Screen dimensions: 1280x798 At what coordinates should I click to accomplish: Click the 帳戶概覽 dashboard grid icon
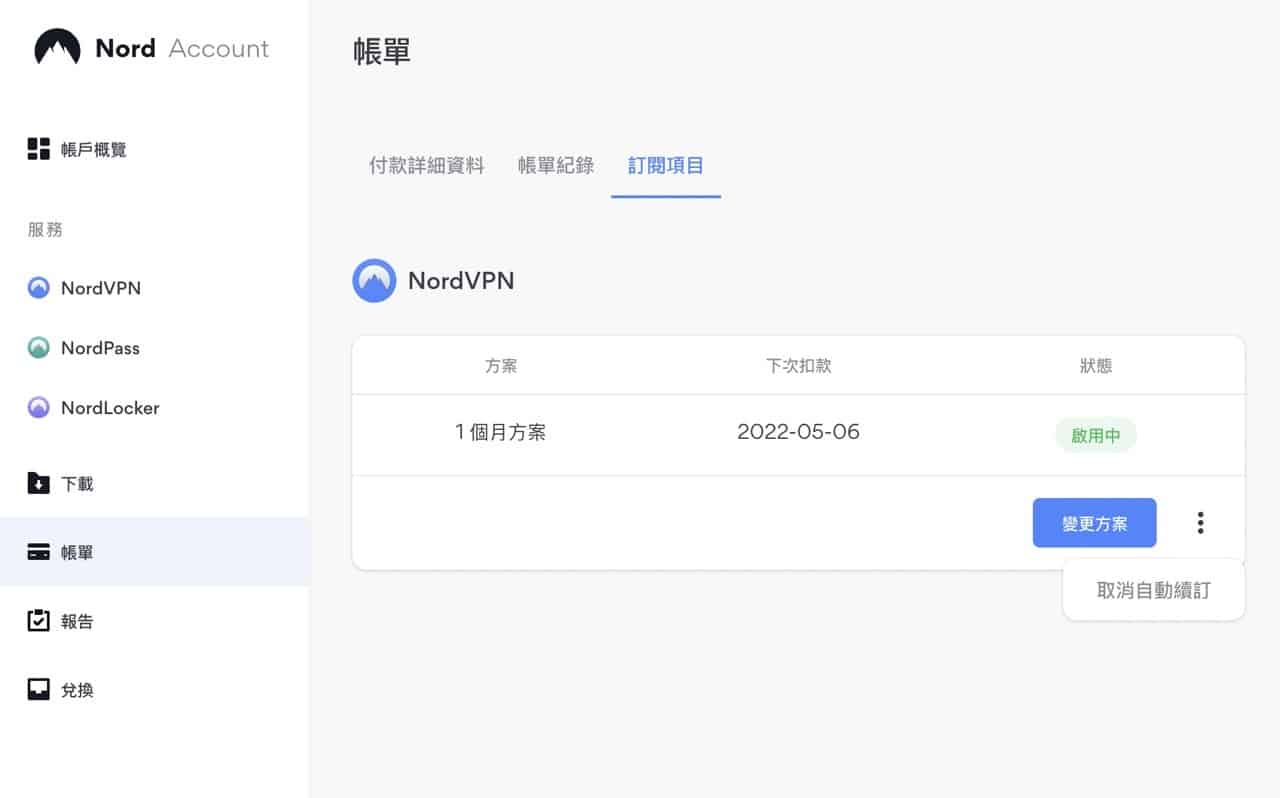[38, 150]
